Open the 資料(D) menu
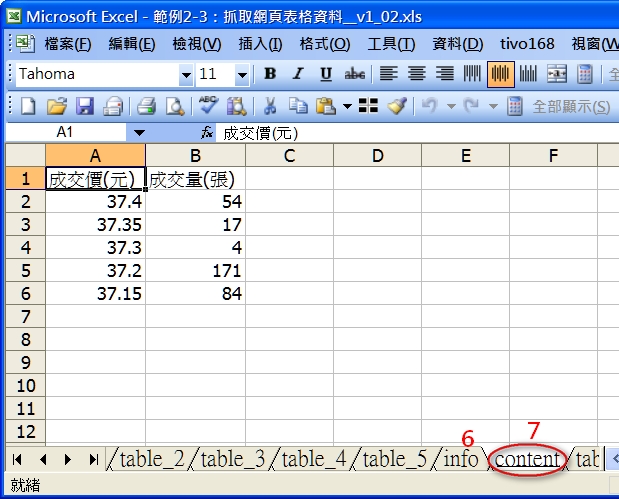The image size is (619, 499). 458,44
